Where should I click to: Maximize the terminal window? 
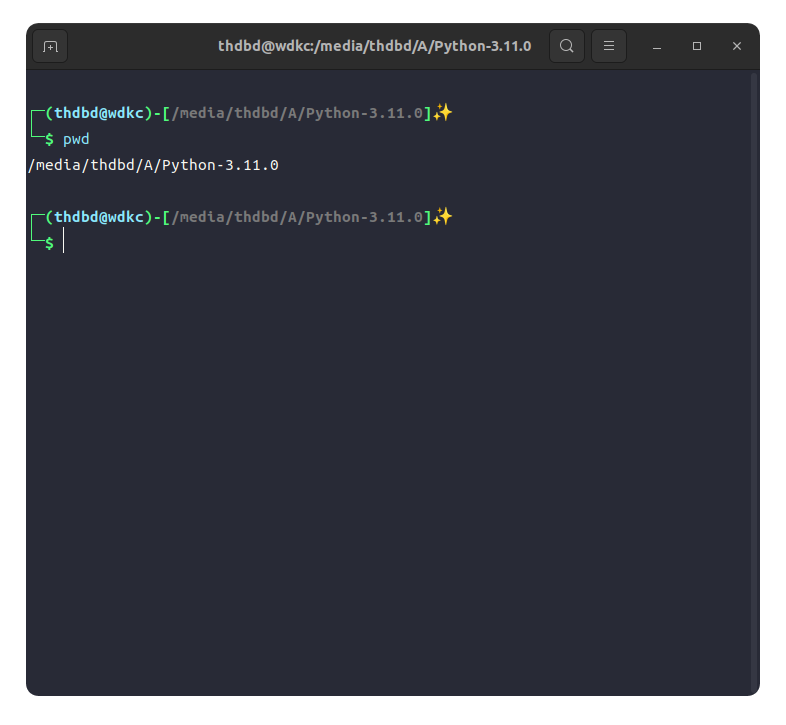(x=697, y=46)
